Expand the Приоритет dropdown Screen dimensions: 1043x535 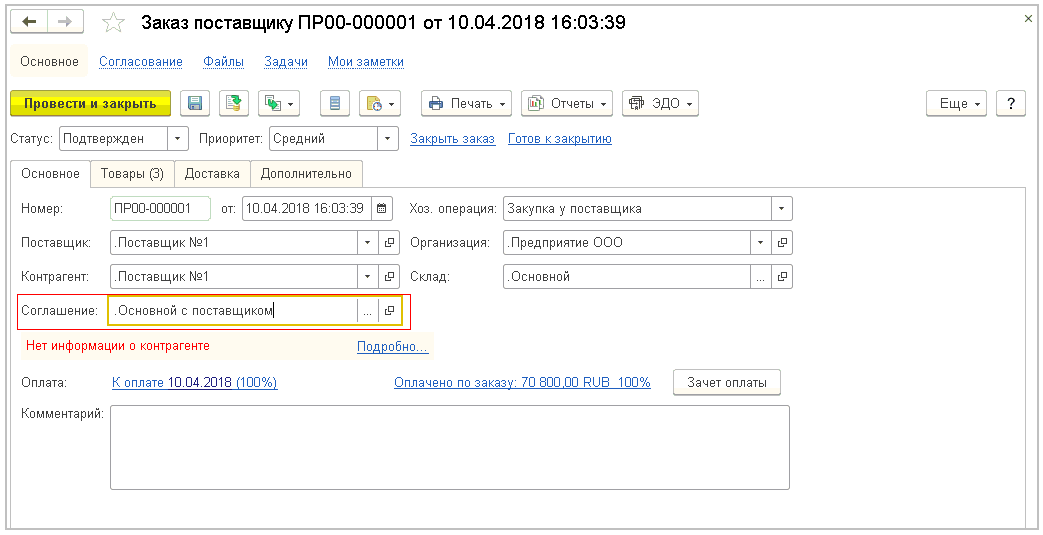coord(387,139)
